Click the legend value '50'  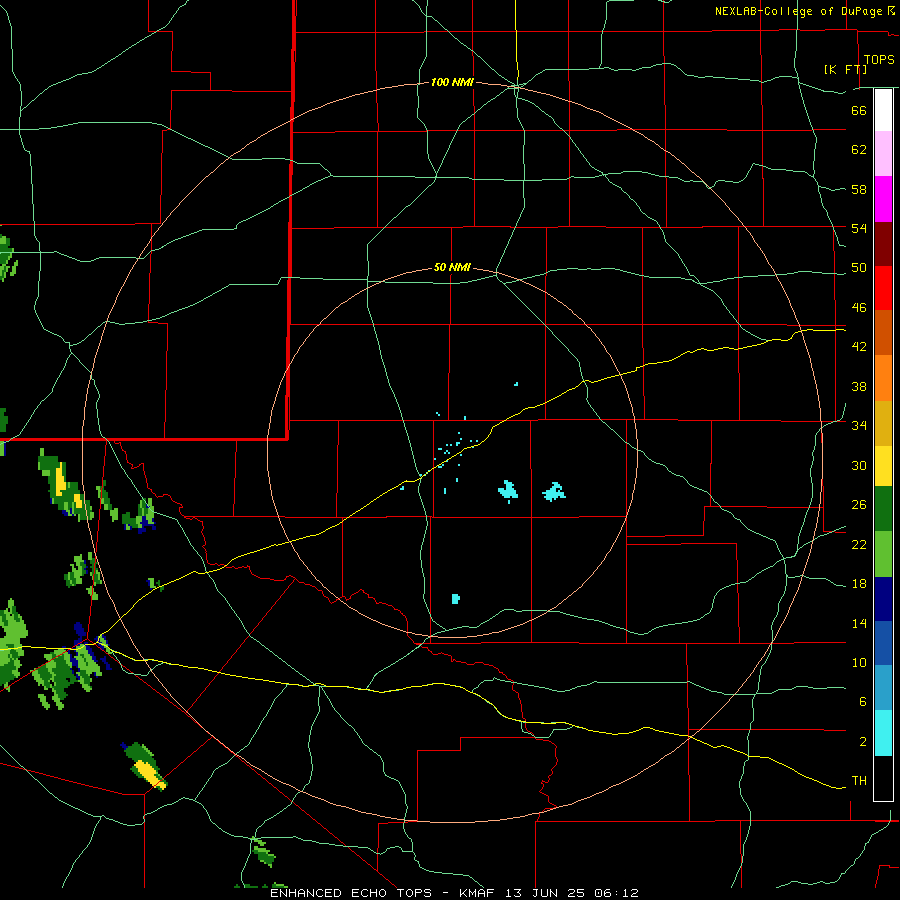pos(859,268)
